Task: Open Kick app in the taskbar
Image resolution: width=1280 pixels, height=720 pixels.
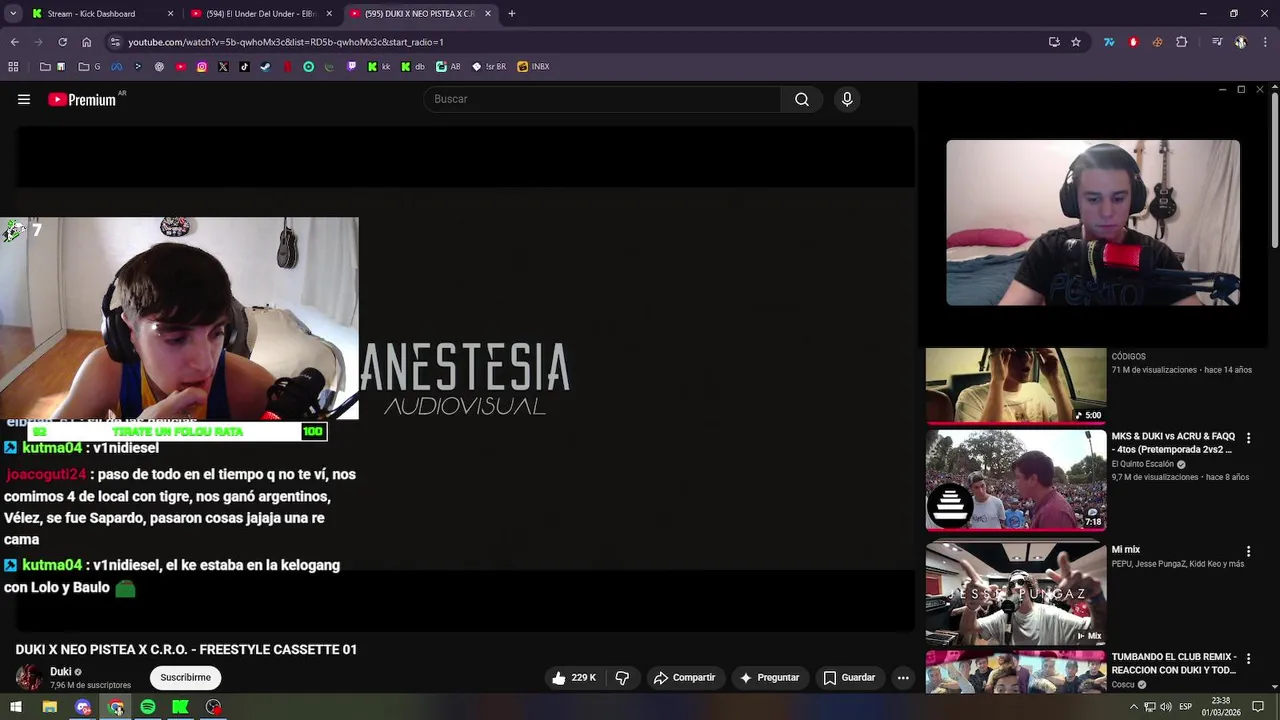Action: (180, 707)
